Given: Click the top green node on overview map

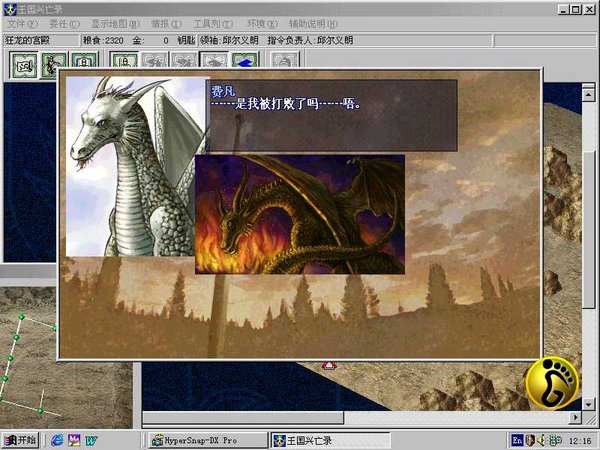Looking at the screenshot, I should [x=21, y=317].
